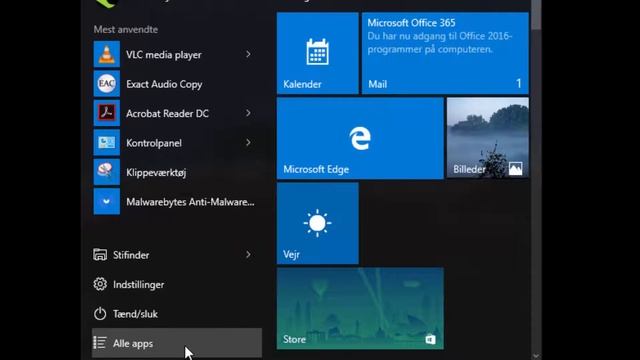640x360 pixels.
Task: Open the Kontrolpanel icon
Action: click(107, 142)
